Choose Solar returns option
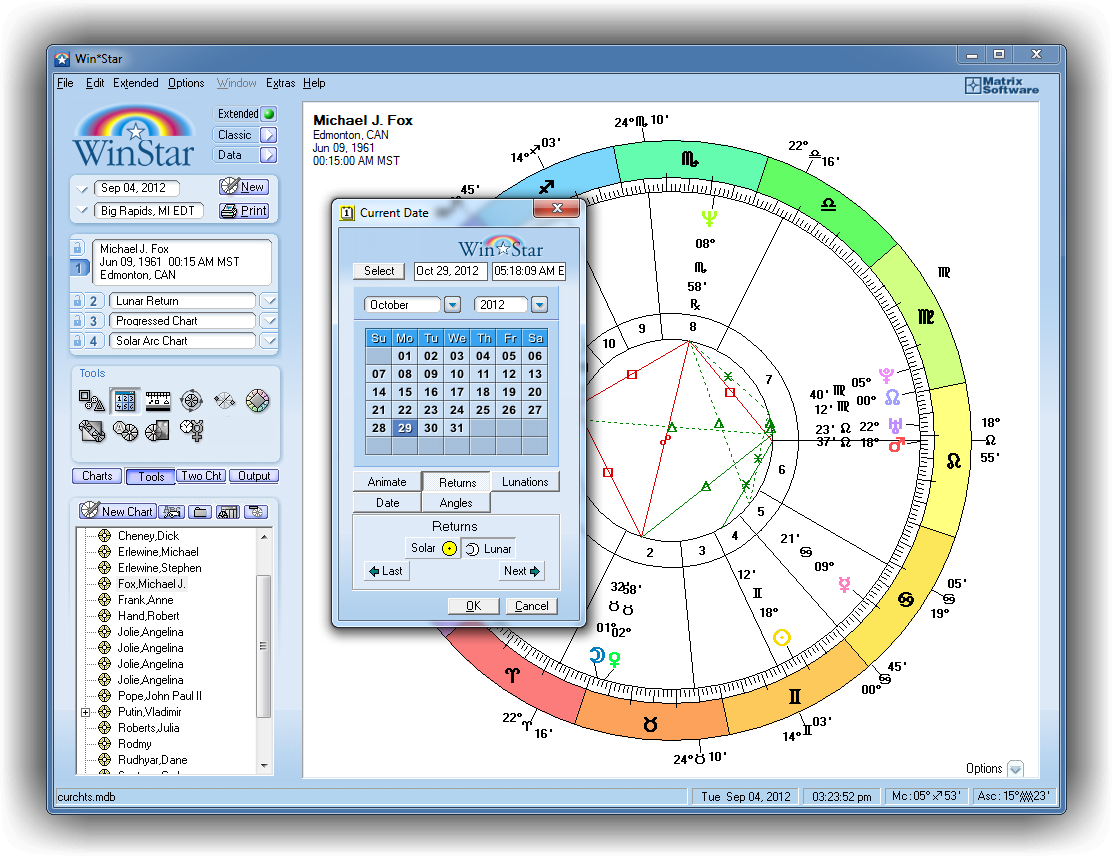 point(433,548)
